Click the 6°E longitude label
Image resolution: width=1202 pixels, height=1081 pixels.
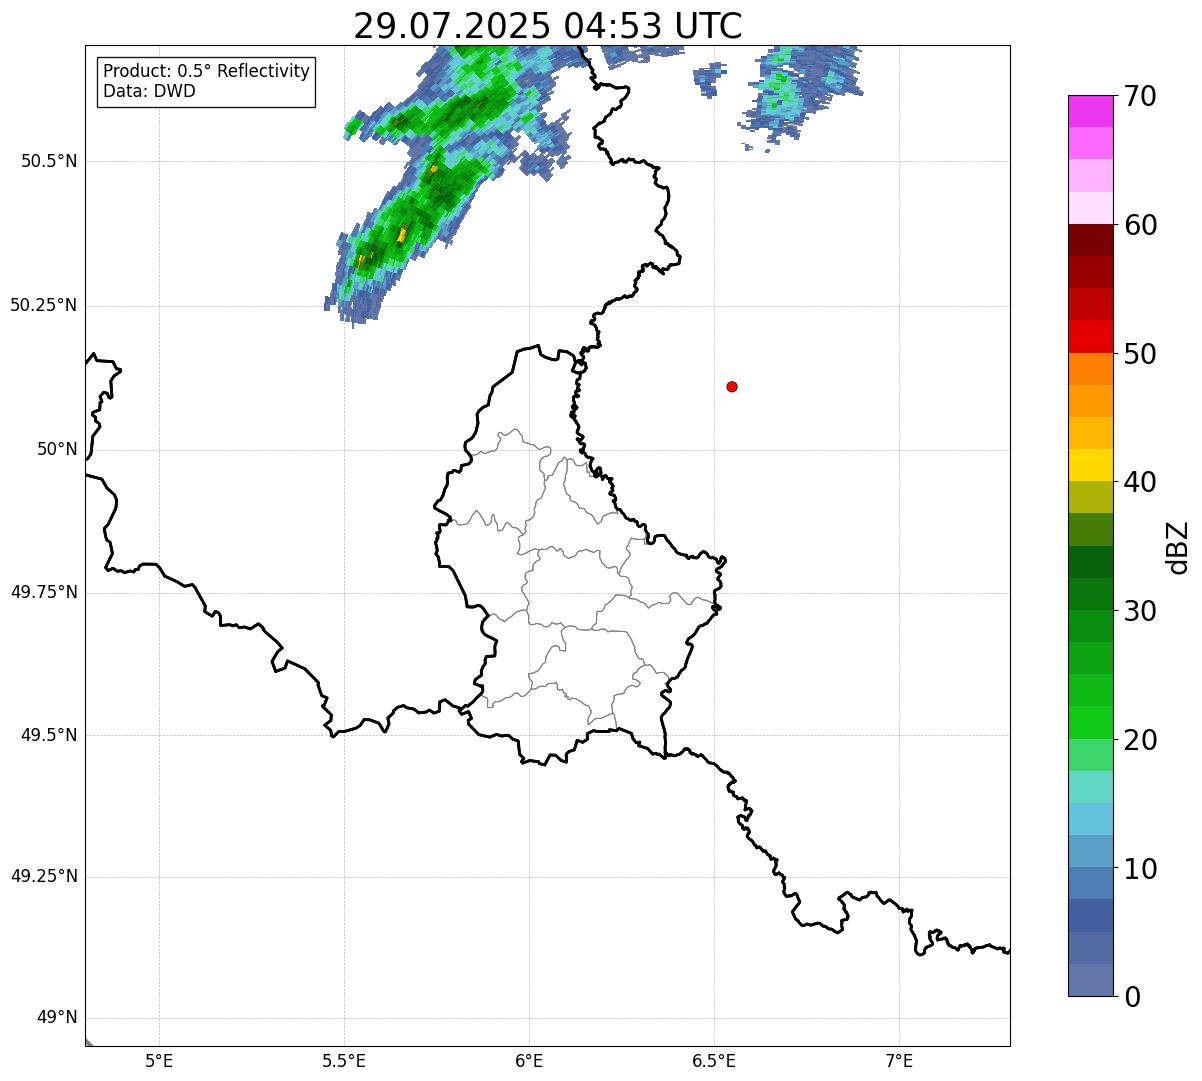529,1061
